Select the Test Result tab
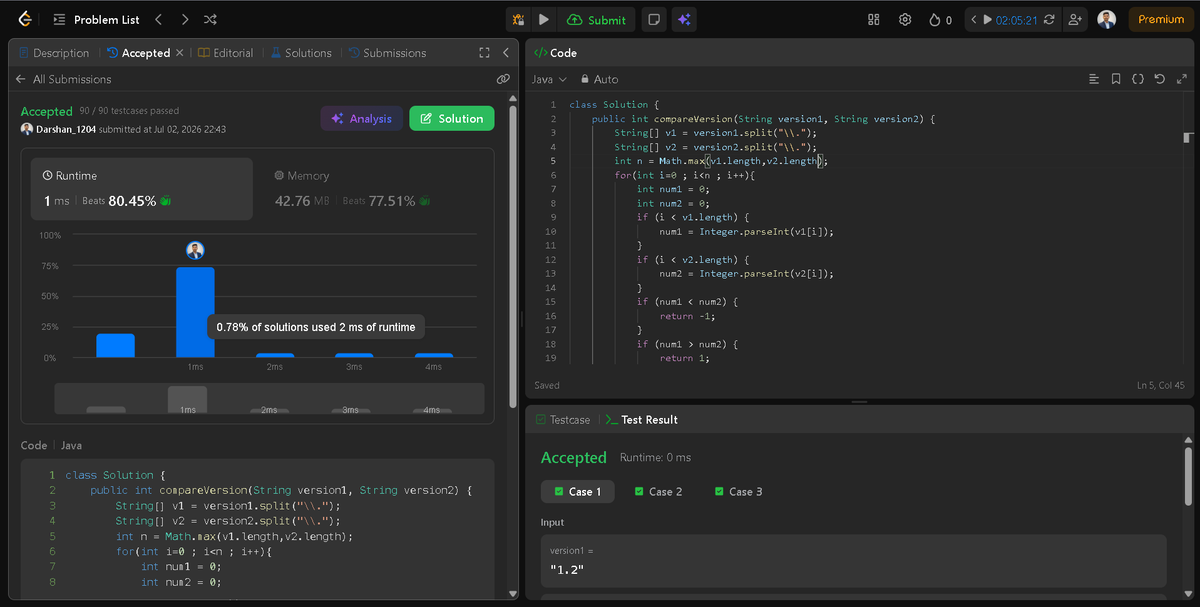The height and width of the screenshot is (607, 1200). coord(641,420)
